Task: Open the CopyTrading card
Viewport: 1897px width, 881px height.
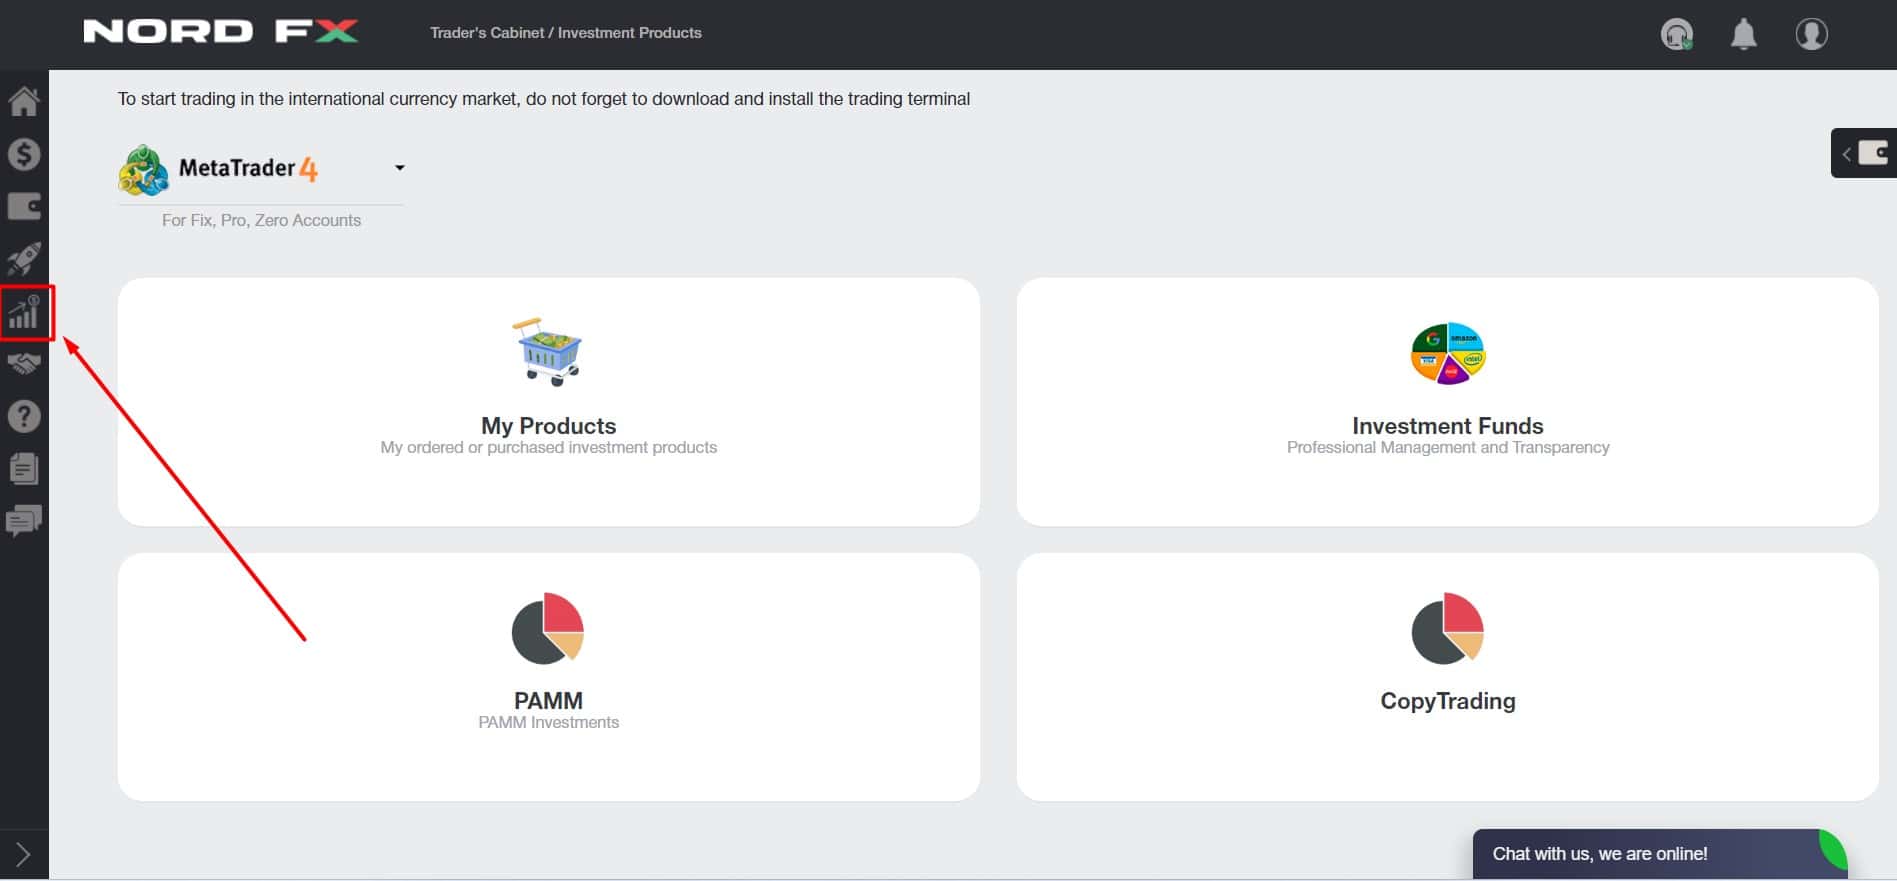Action: (1448, 677)
